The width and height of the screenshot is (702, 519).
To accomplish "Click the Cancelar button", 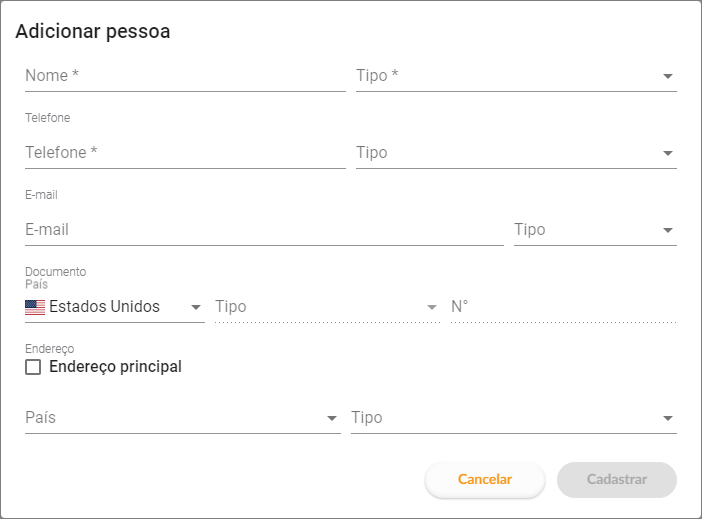I will coord(485,480).
